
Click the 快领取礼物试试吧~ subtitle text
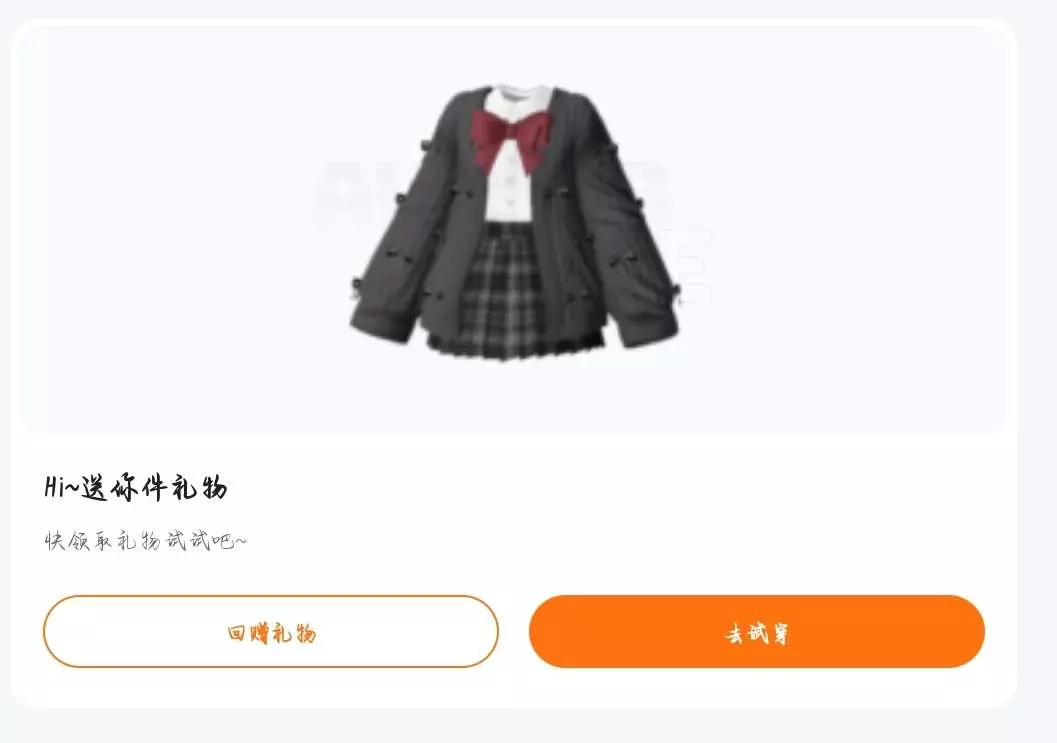click(x=146, y=541)
